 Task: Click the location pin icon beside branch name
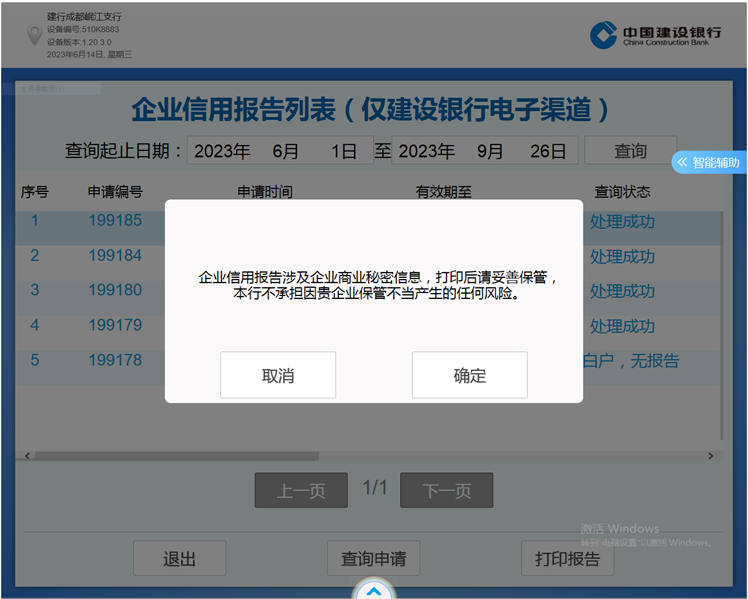point(35,36)
